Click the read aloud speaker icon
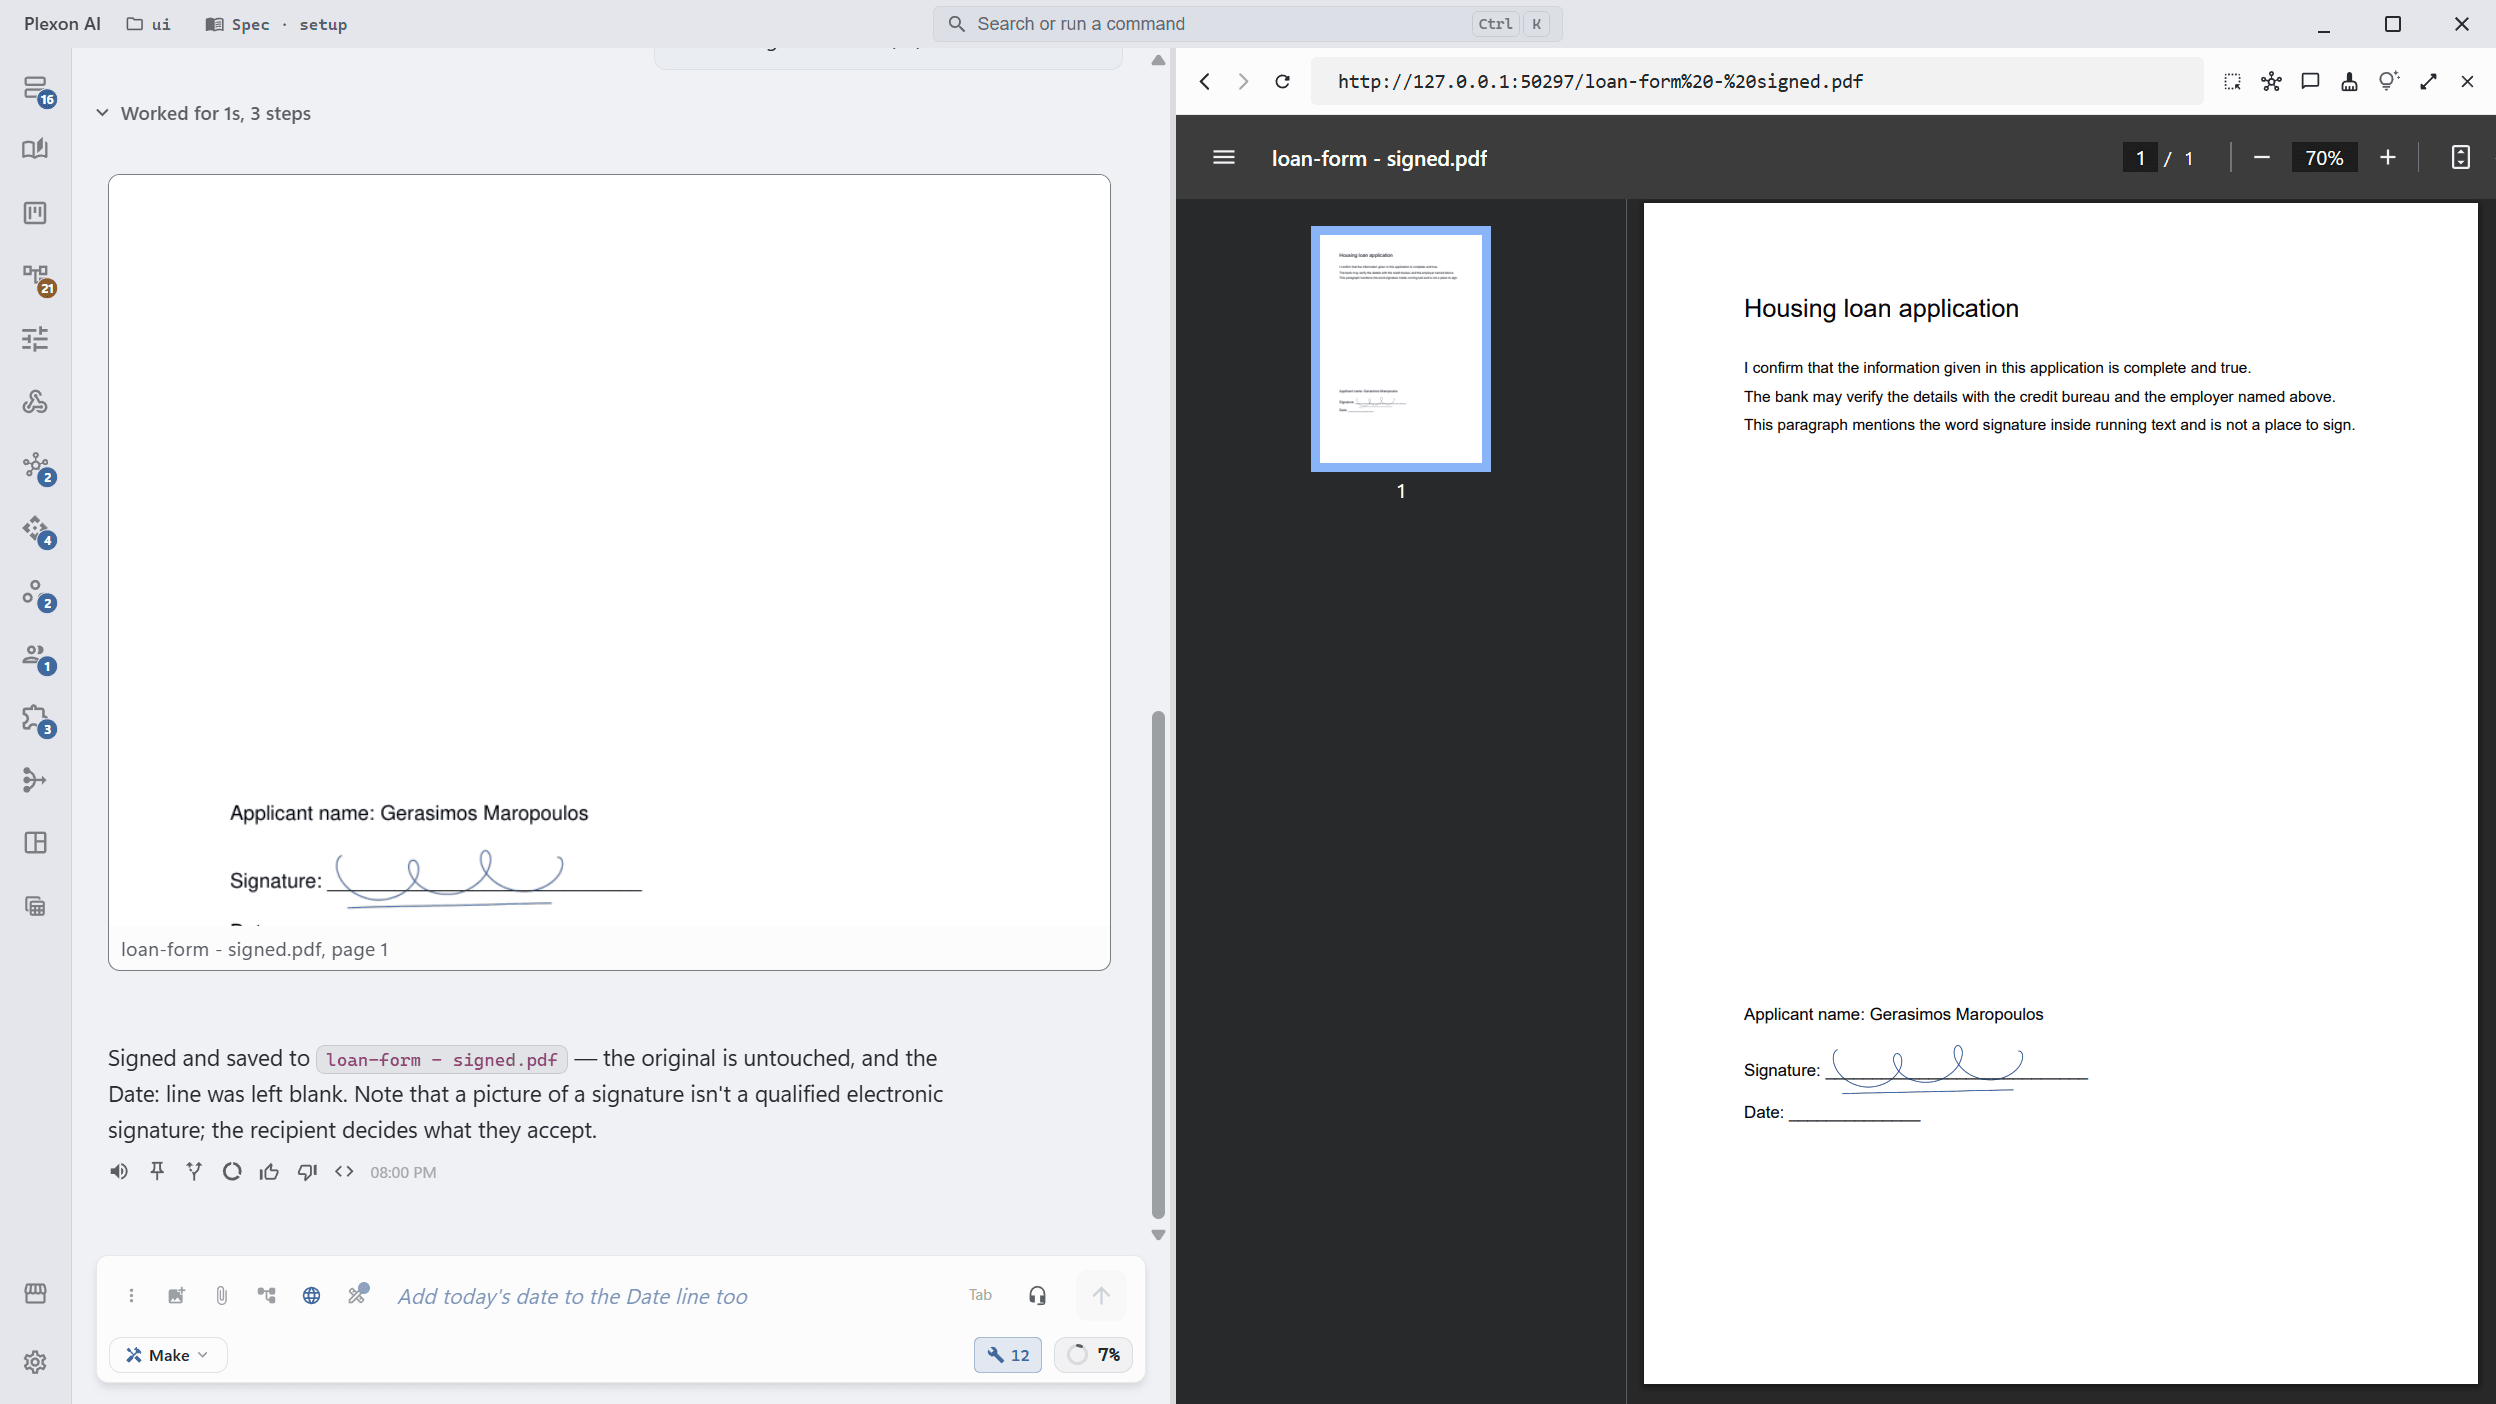The image size is (2496, 1404). click(119, 1171)
